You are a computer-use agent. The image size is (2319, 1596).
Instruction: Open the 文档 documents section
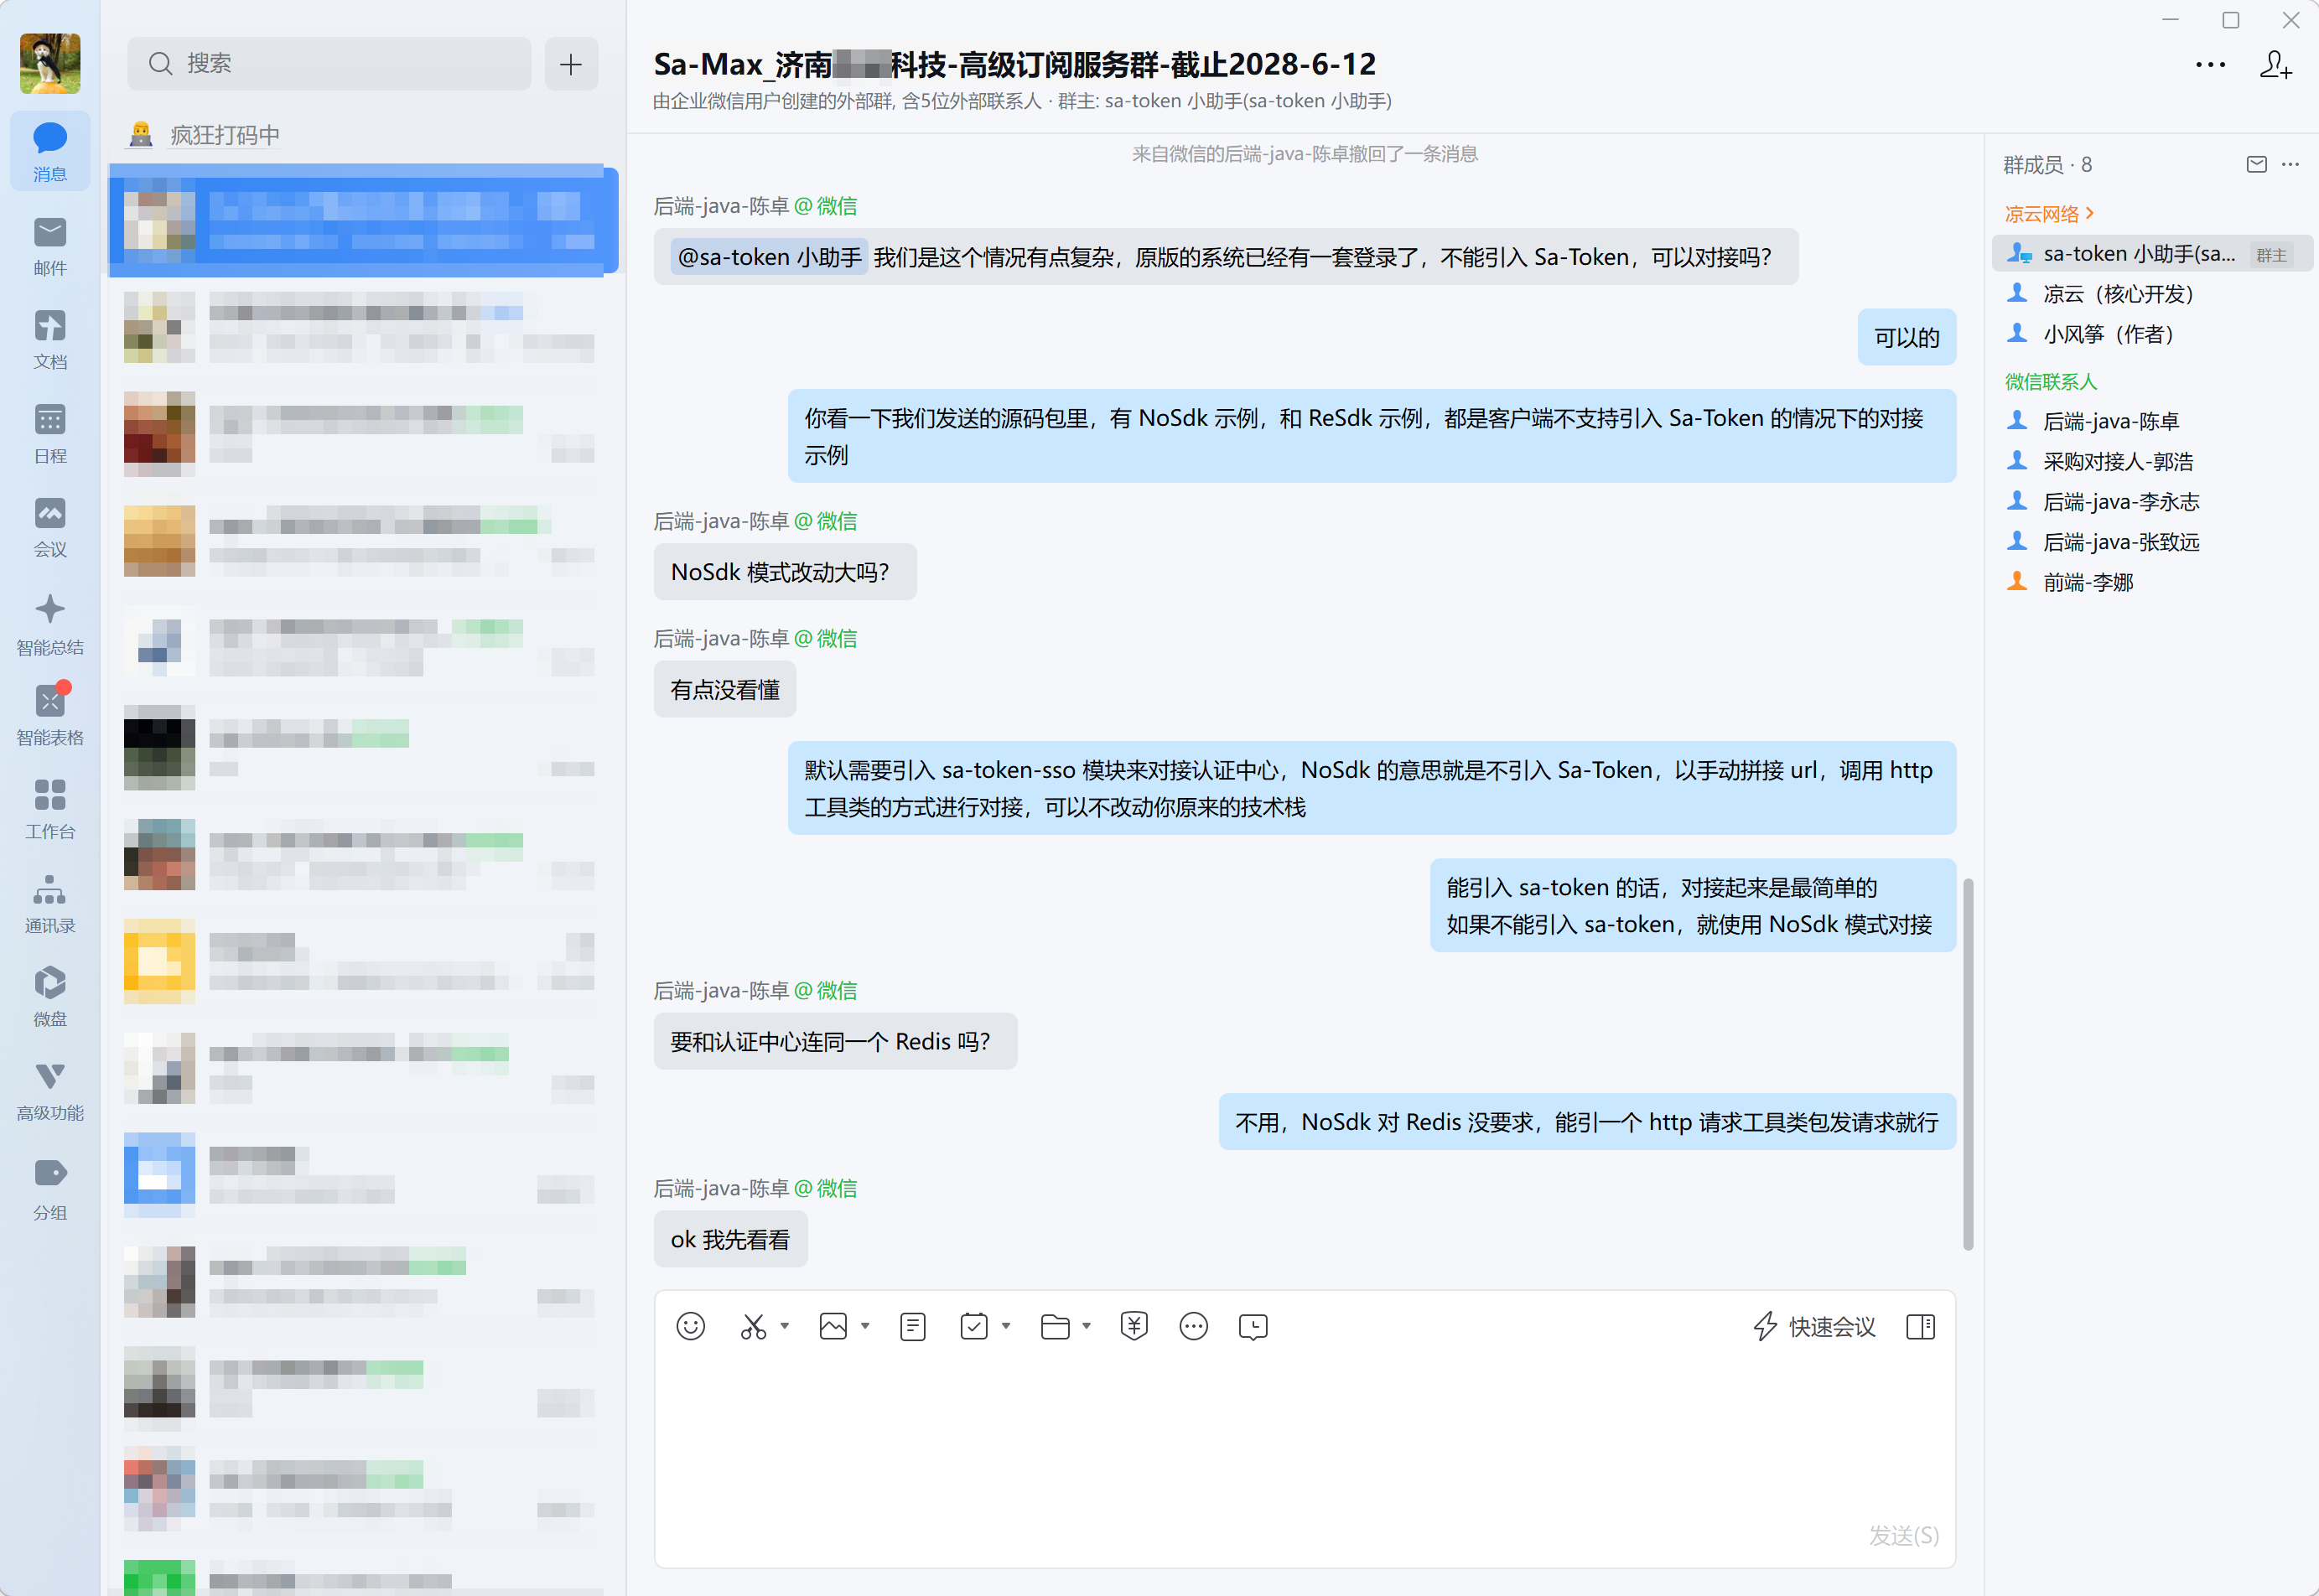click(x=50, y=340)
